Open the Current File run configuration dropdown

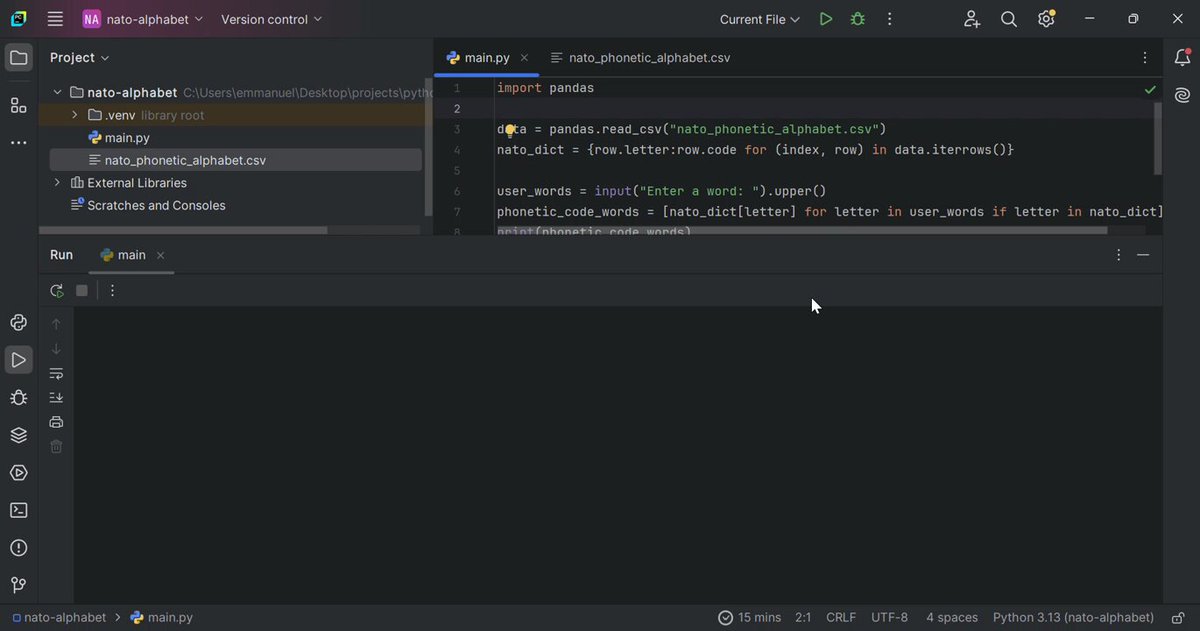760,19
